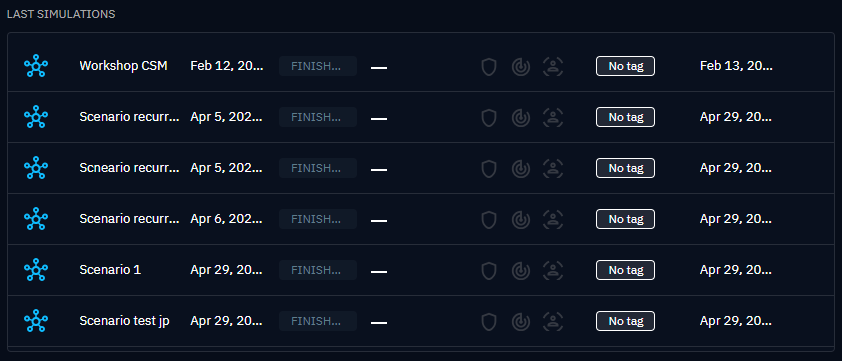Click the No tag badge for Workshop CSM
Viewport: 842px width, 361px height.
tap(626, 66)
